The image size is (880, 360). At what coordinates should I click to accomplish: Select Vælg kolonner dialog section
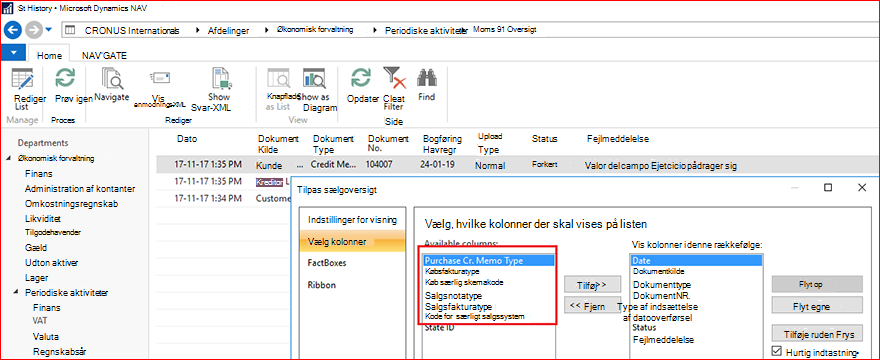point(352,241)
